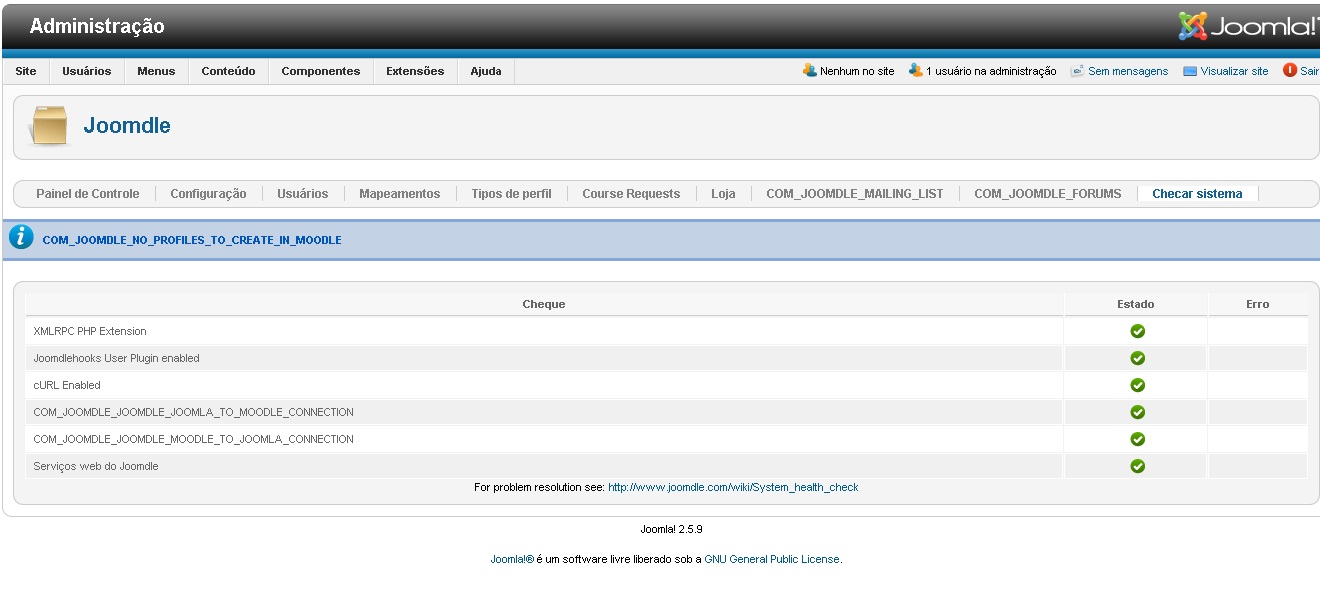Select the Course Requests tab
This screenshot has width=1320, height=616.
click(630, 194)
